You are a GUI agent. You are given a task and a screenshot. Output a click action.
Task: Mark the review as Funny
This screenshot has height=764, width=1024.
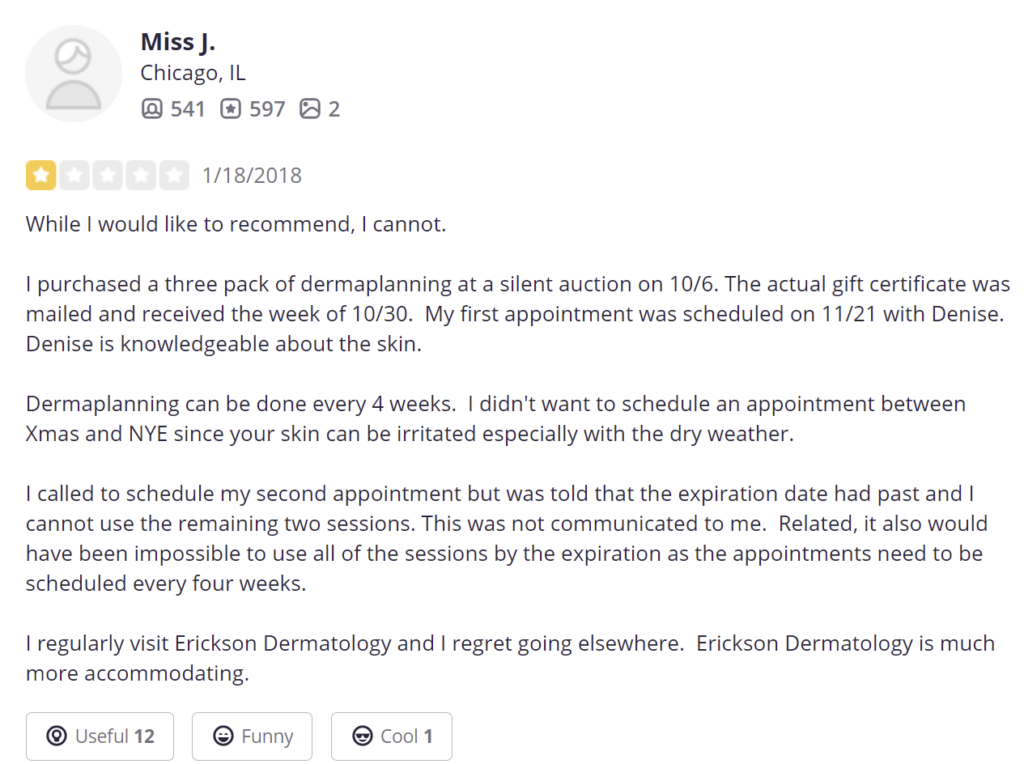(x=252, y=736)
